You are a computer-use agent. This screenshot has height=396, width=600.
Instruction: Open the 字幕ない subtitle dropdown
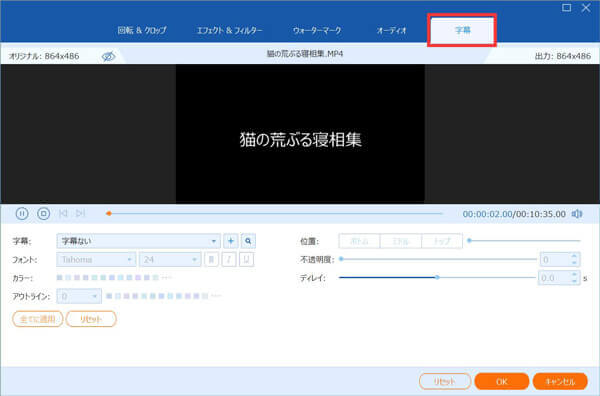[139, 241]
